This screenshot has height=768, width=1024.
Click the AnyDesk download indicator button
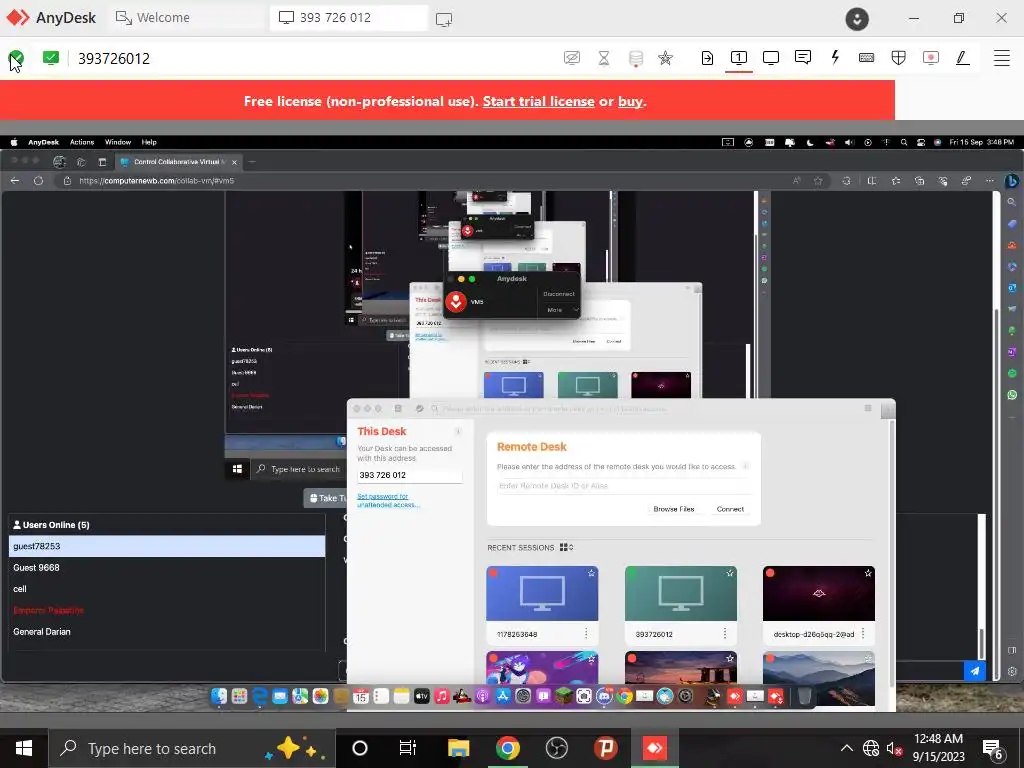point(857,18)
